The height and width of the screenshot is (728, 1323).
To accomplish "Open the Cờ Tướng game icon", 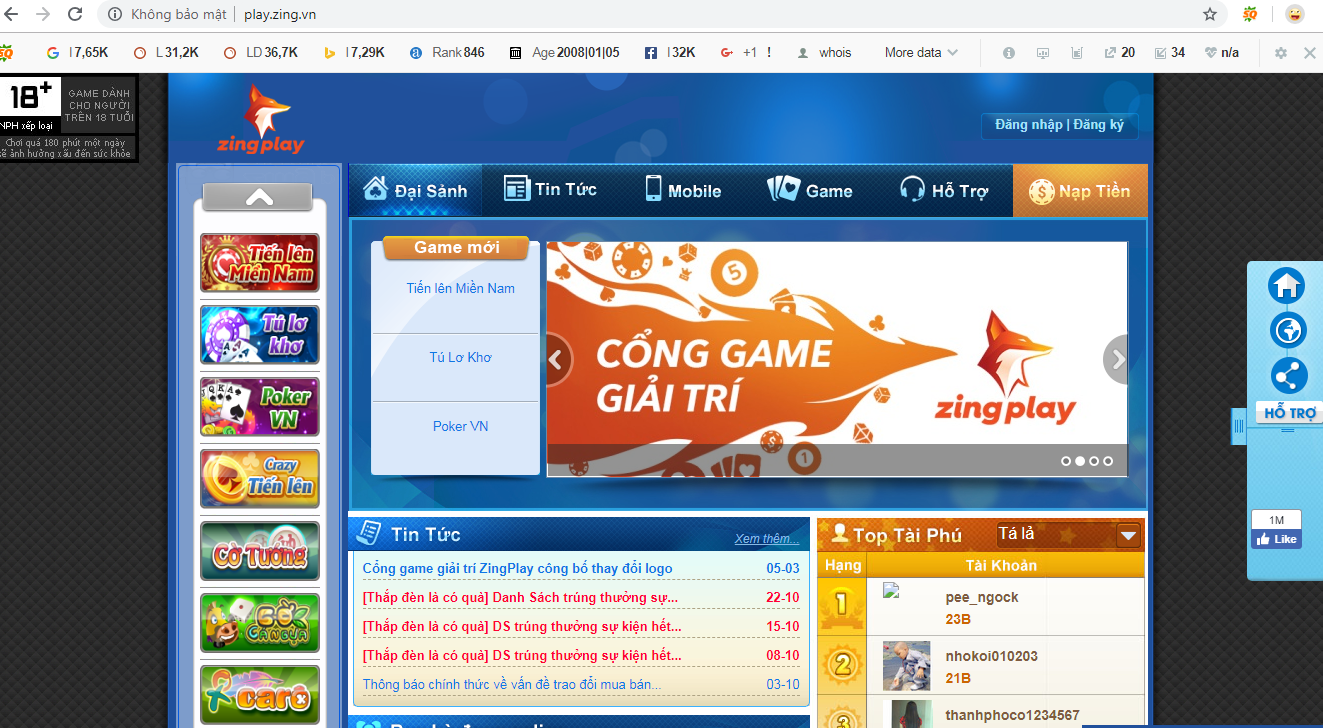I will click(260, 551).
